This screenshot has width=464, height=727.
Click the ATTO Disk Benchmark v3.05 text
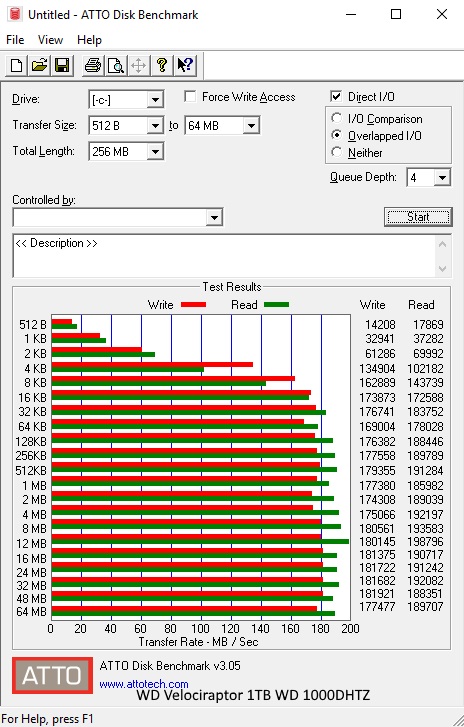(170, 666)
